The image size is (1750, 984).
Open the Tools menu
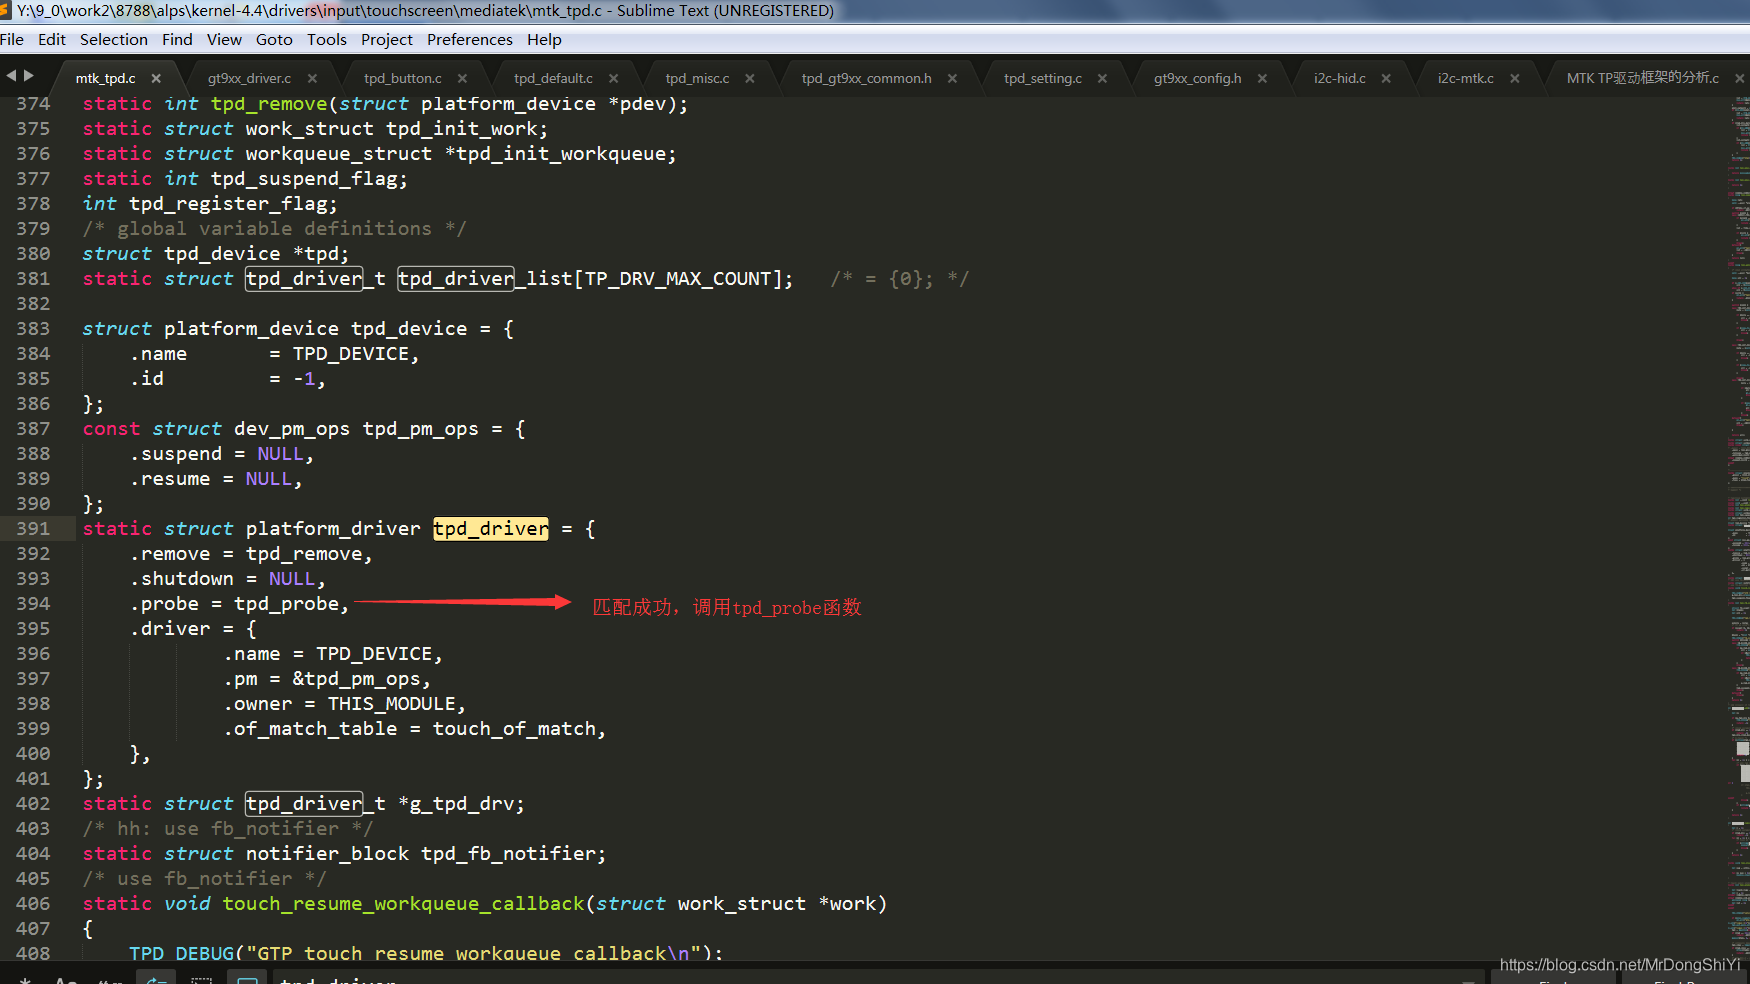pyautogui.click(x=327, y=39)
